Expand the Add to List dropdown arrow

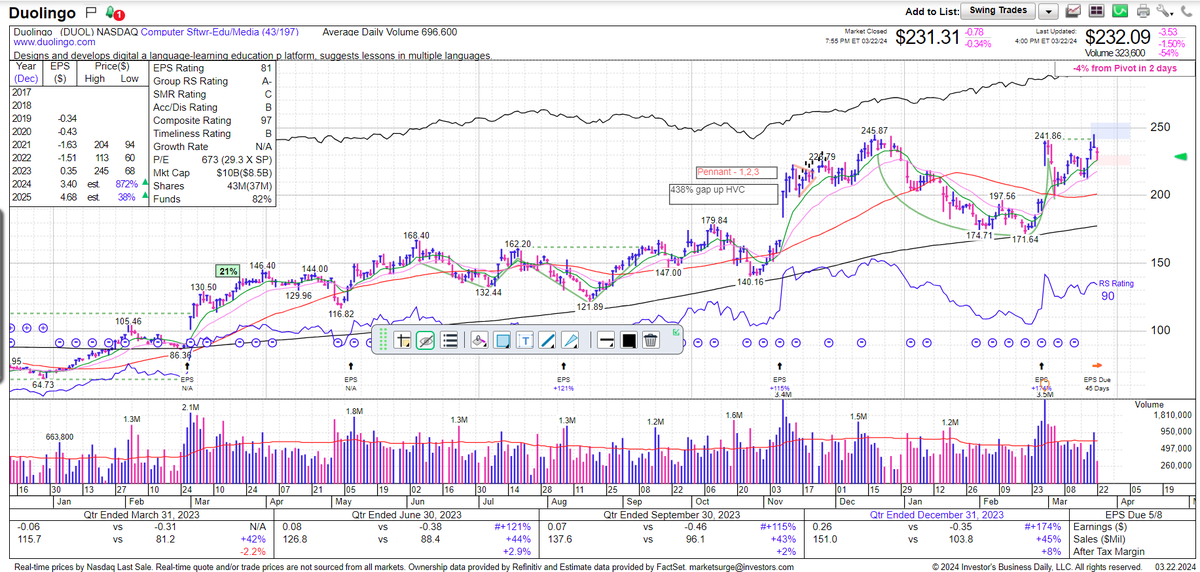[x=1048, y=12]
